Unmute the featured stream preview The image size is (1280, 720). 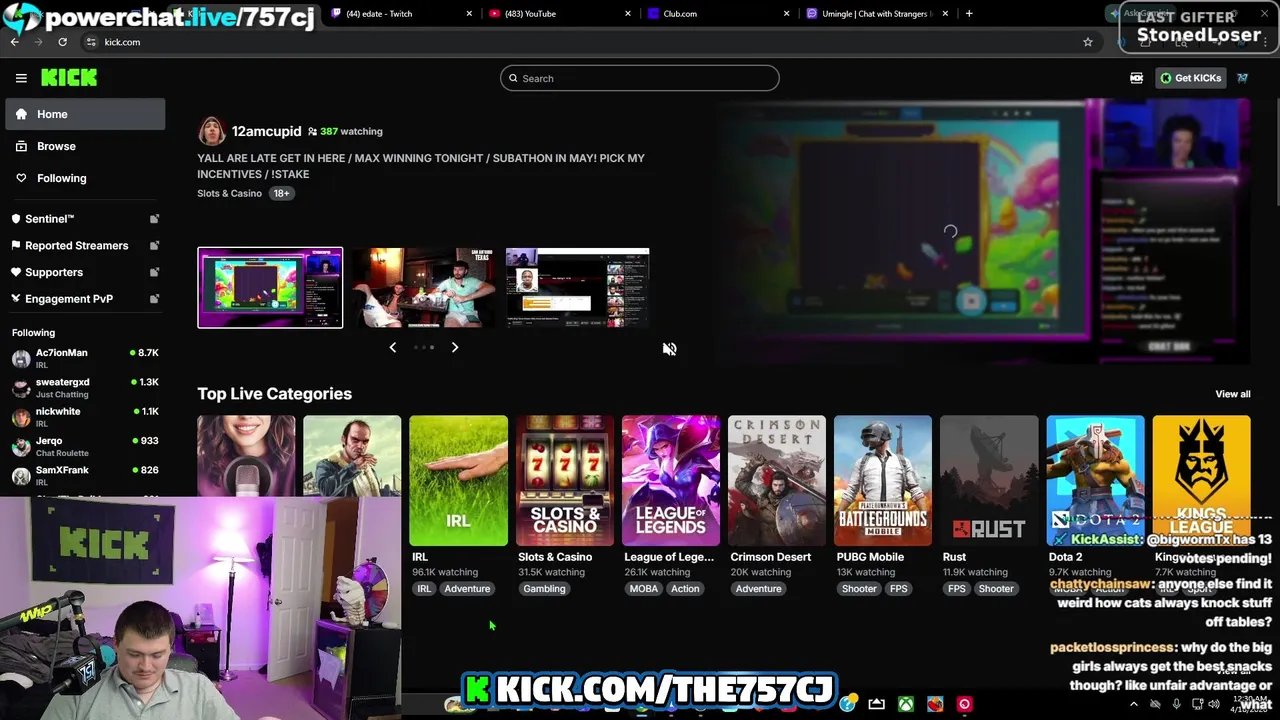click(x=669, y=349)
